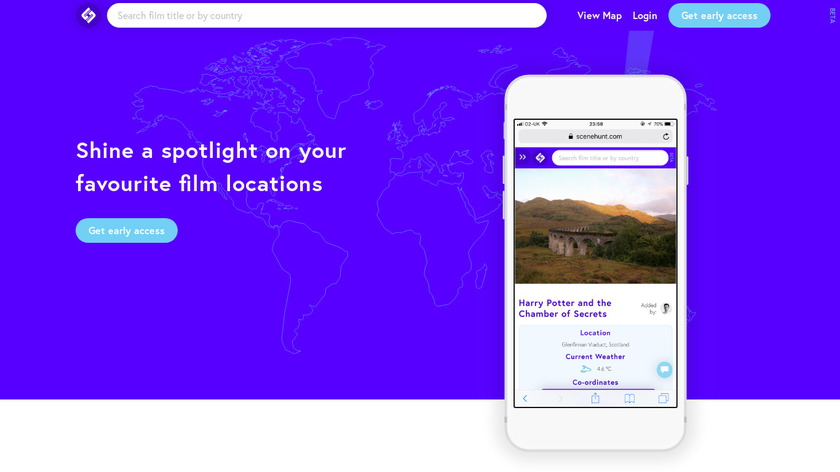Open Harry Potter and the Chamber of Secrets title

[565, 308]
